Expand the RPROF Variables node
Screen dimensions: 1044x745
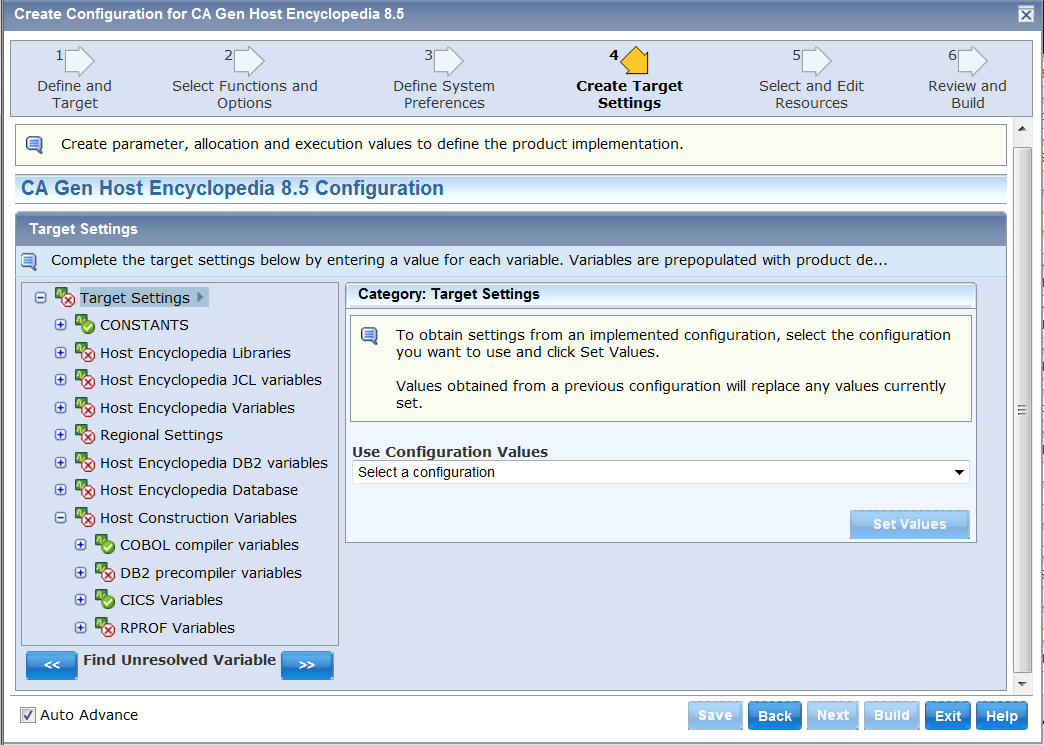point(81,627)
